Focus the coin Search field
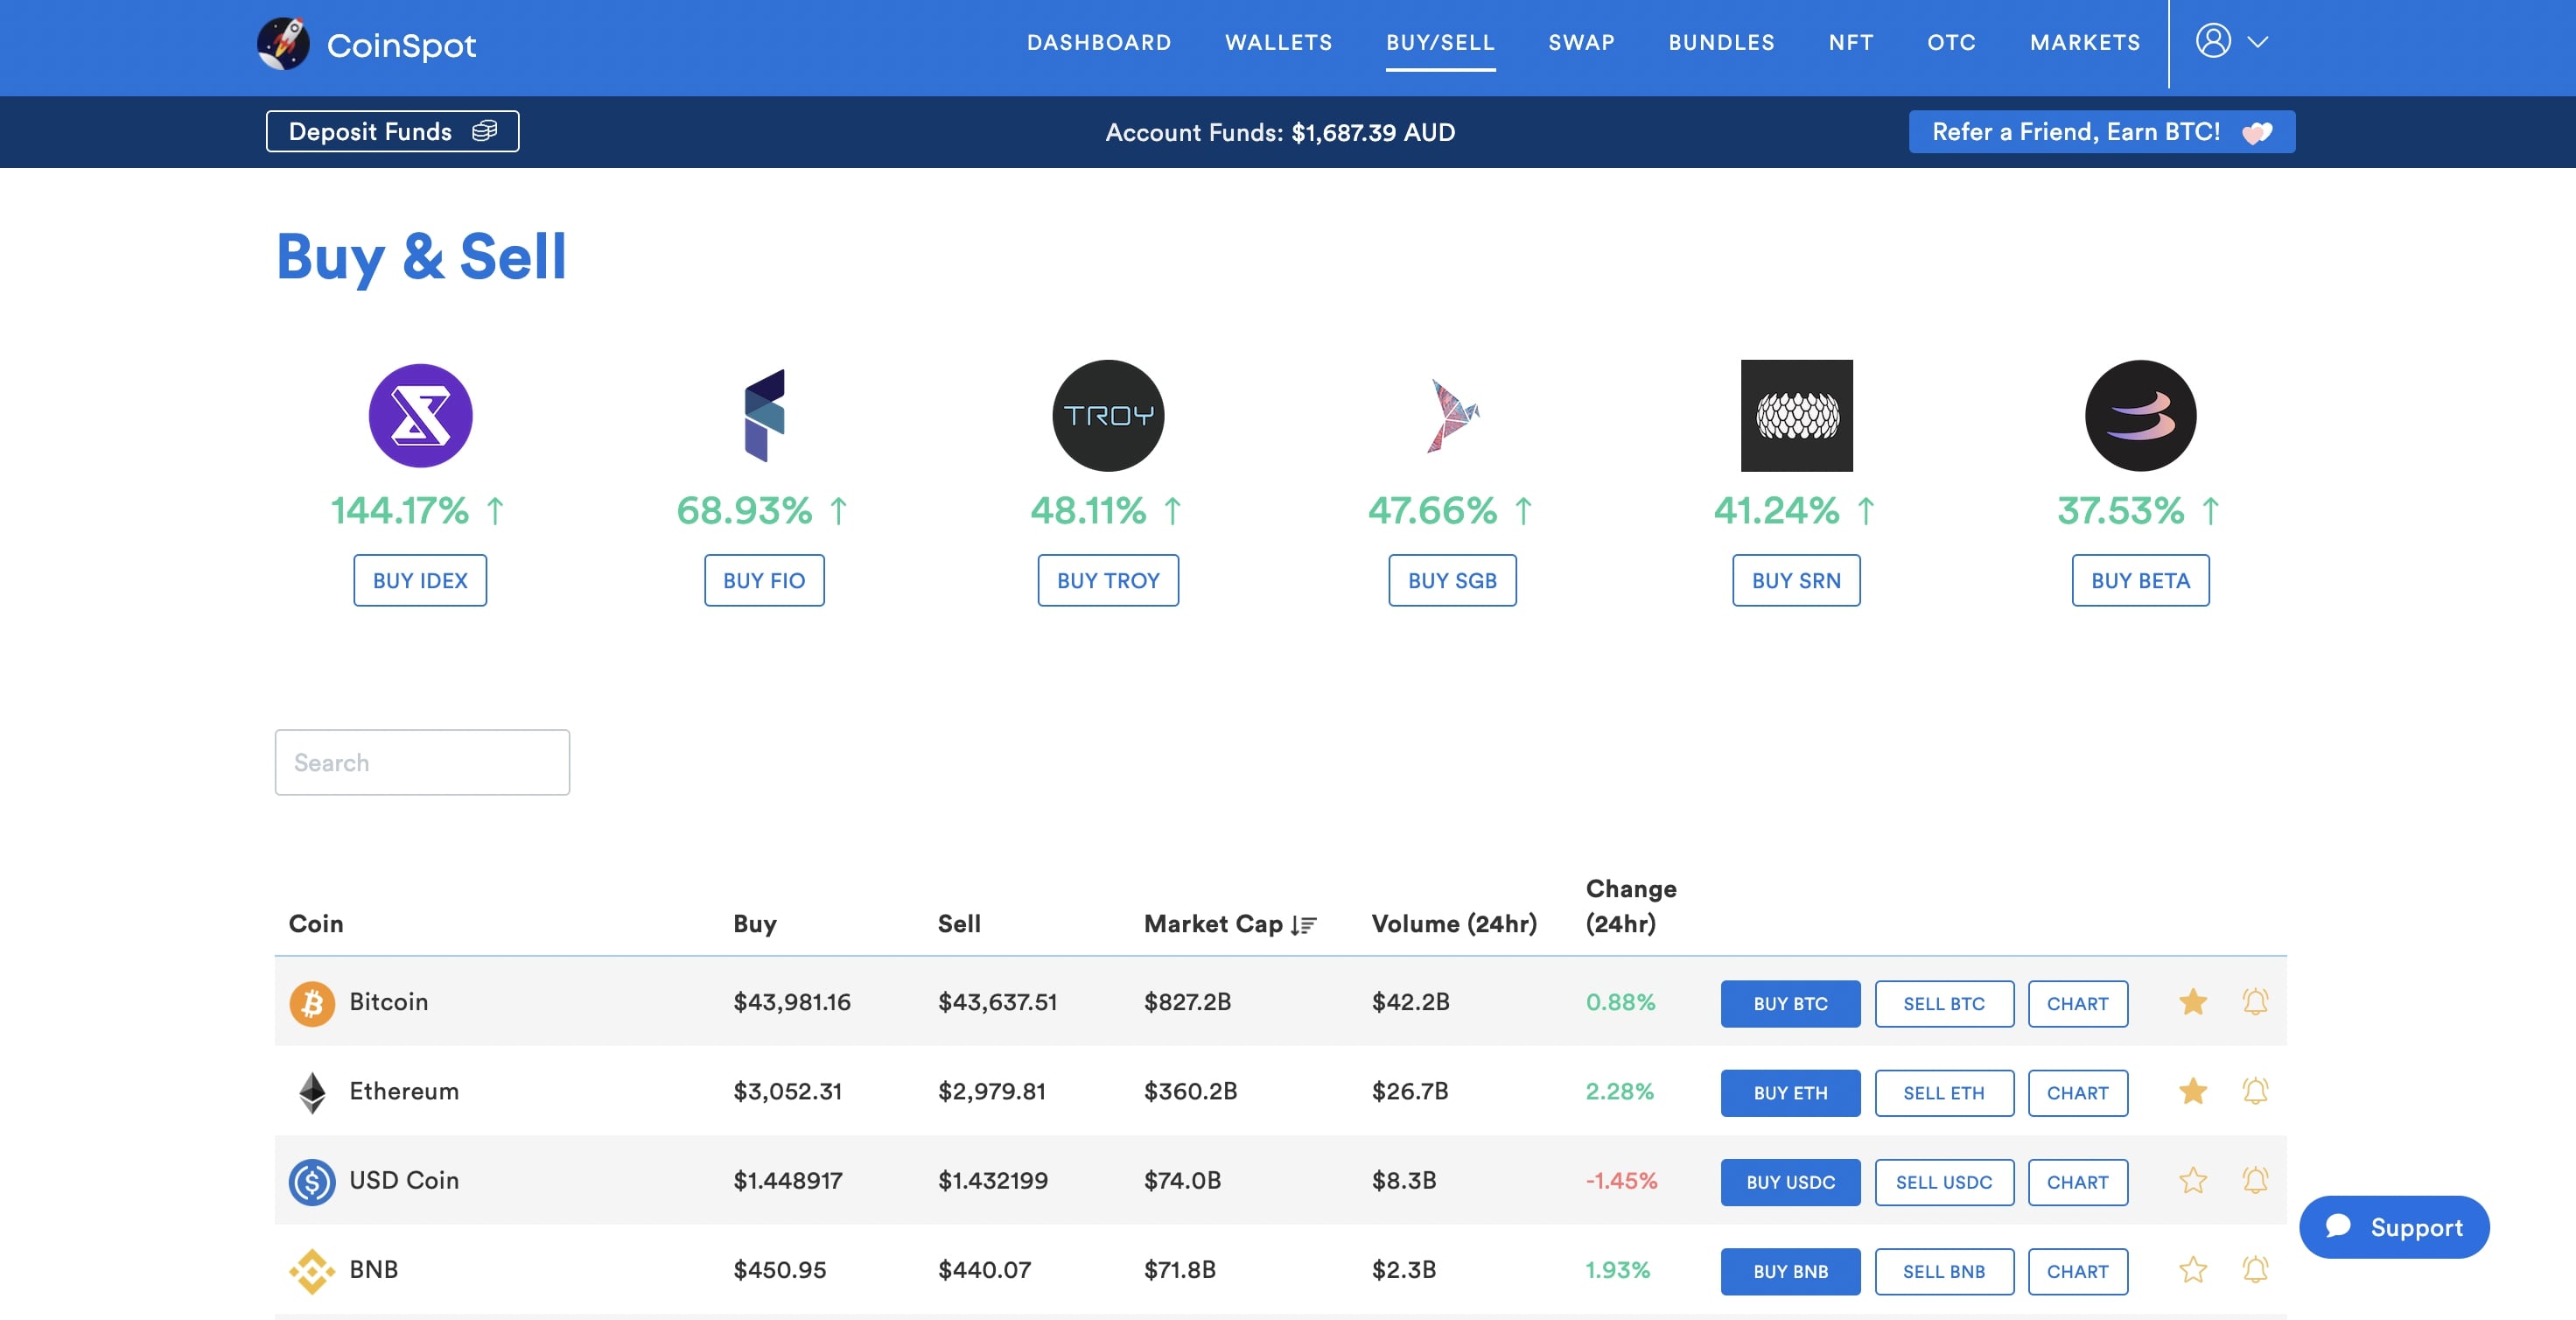Screen dimensions: 2576x1320 (422, 762)
